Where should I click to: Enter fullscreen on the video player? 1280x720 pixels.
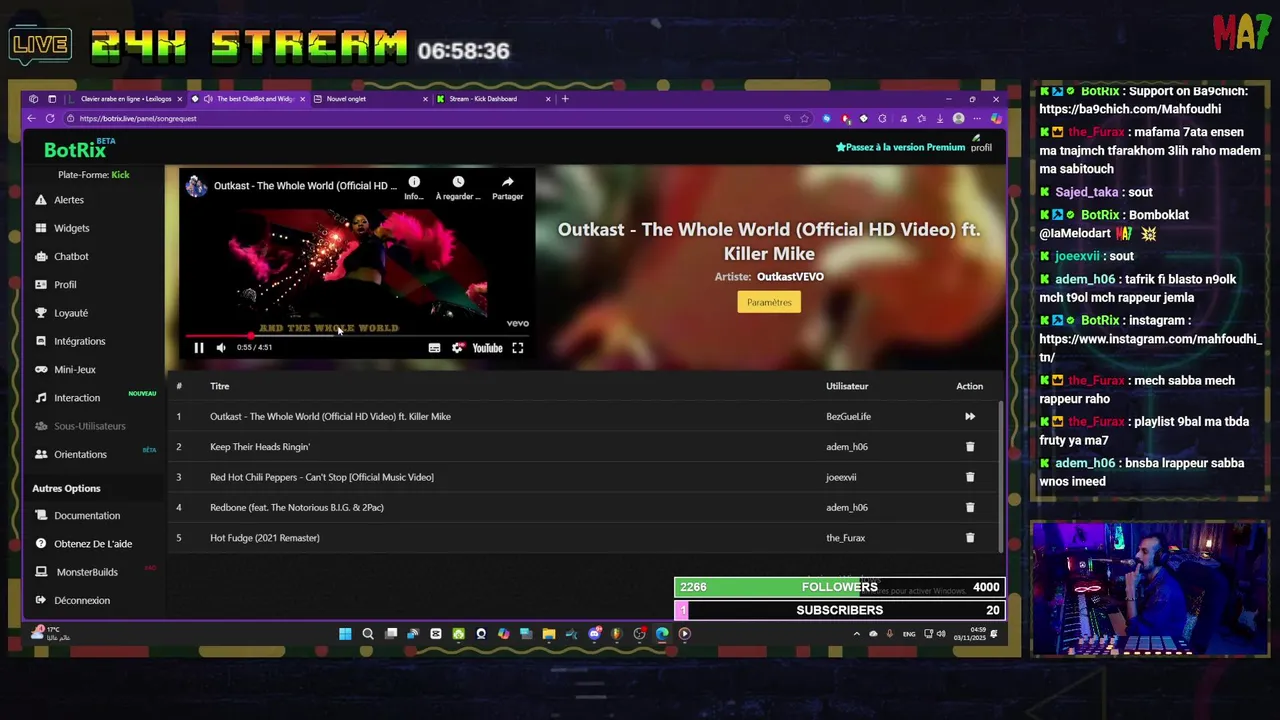click(518, 348)
